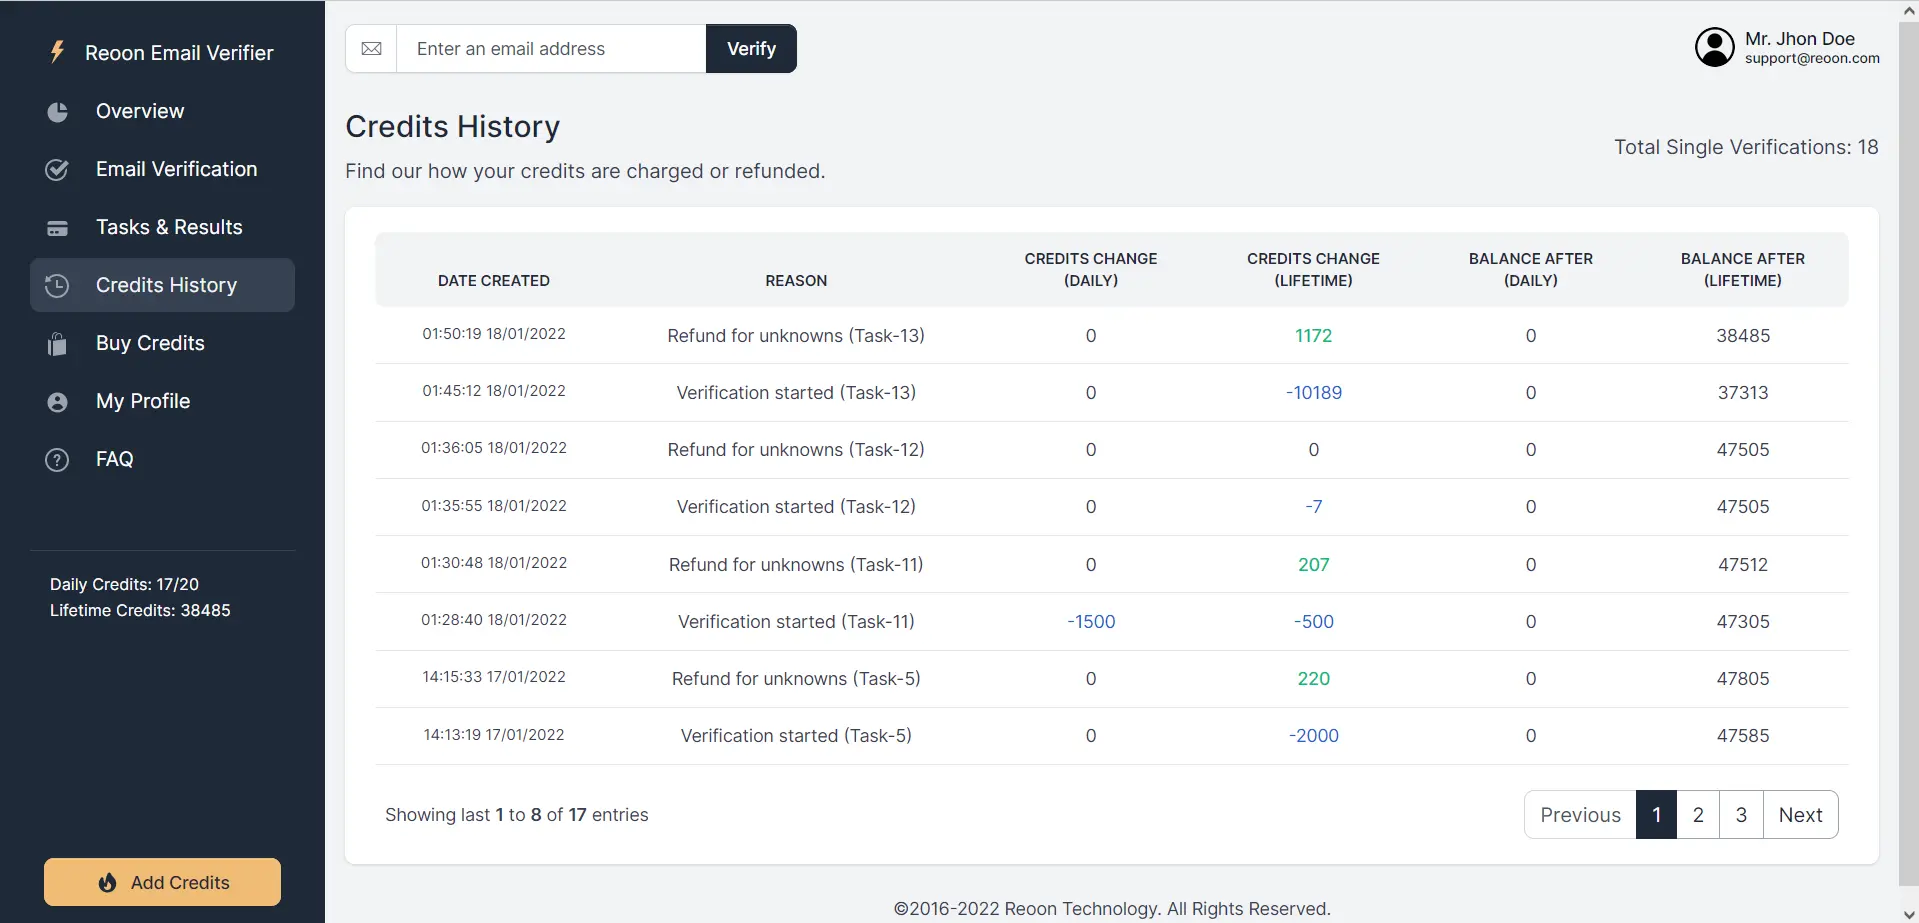Click the flame icon on Add Credits
The height and width of the screenshot is (923, 1919).
click(107, 883)
